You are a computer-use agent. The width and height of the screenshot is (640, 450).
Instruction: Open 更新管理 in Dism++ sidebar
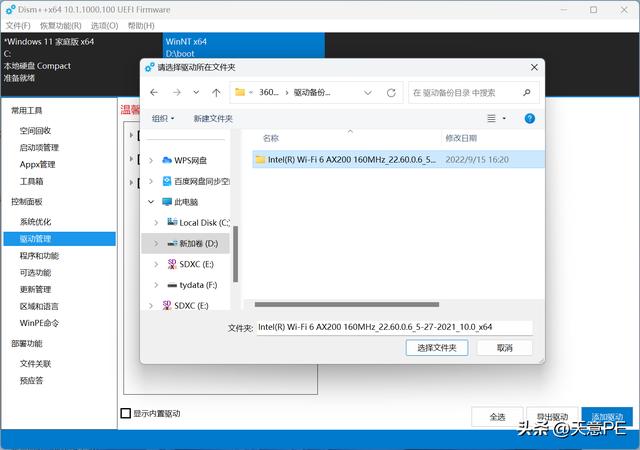(x=36, y=289)
